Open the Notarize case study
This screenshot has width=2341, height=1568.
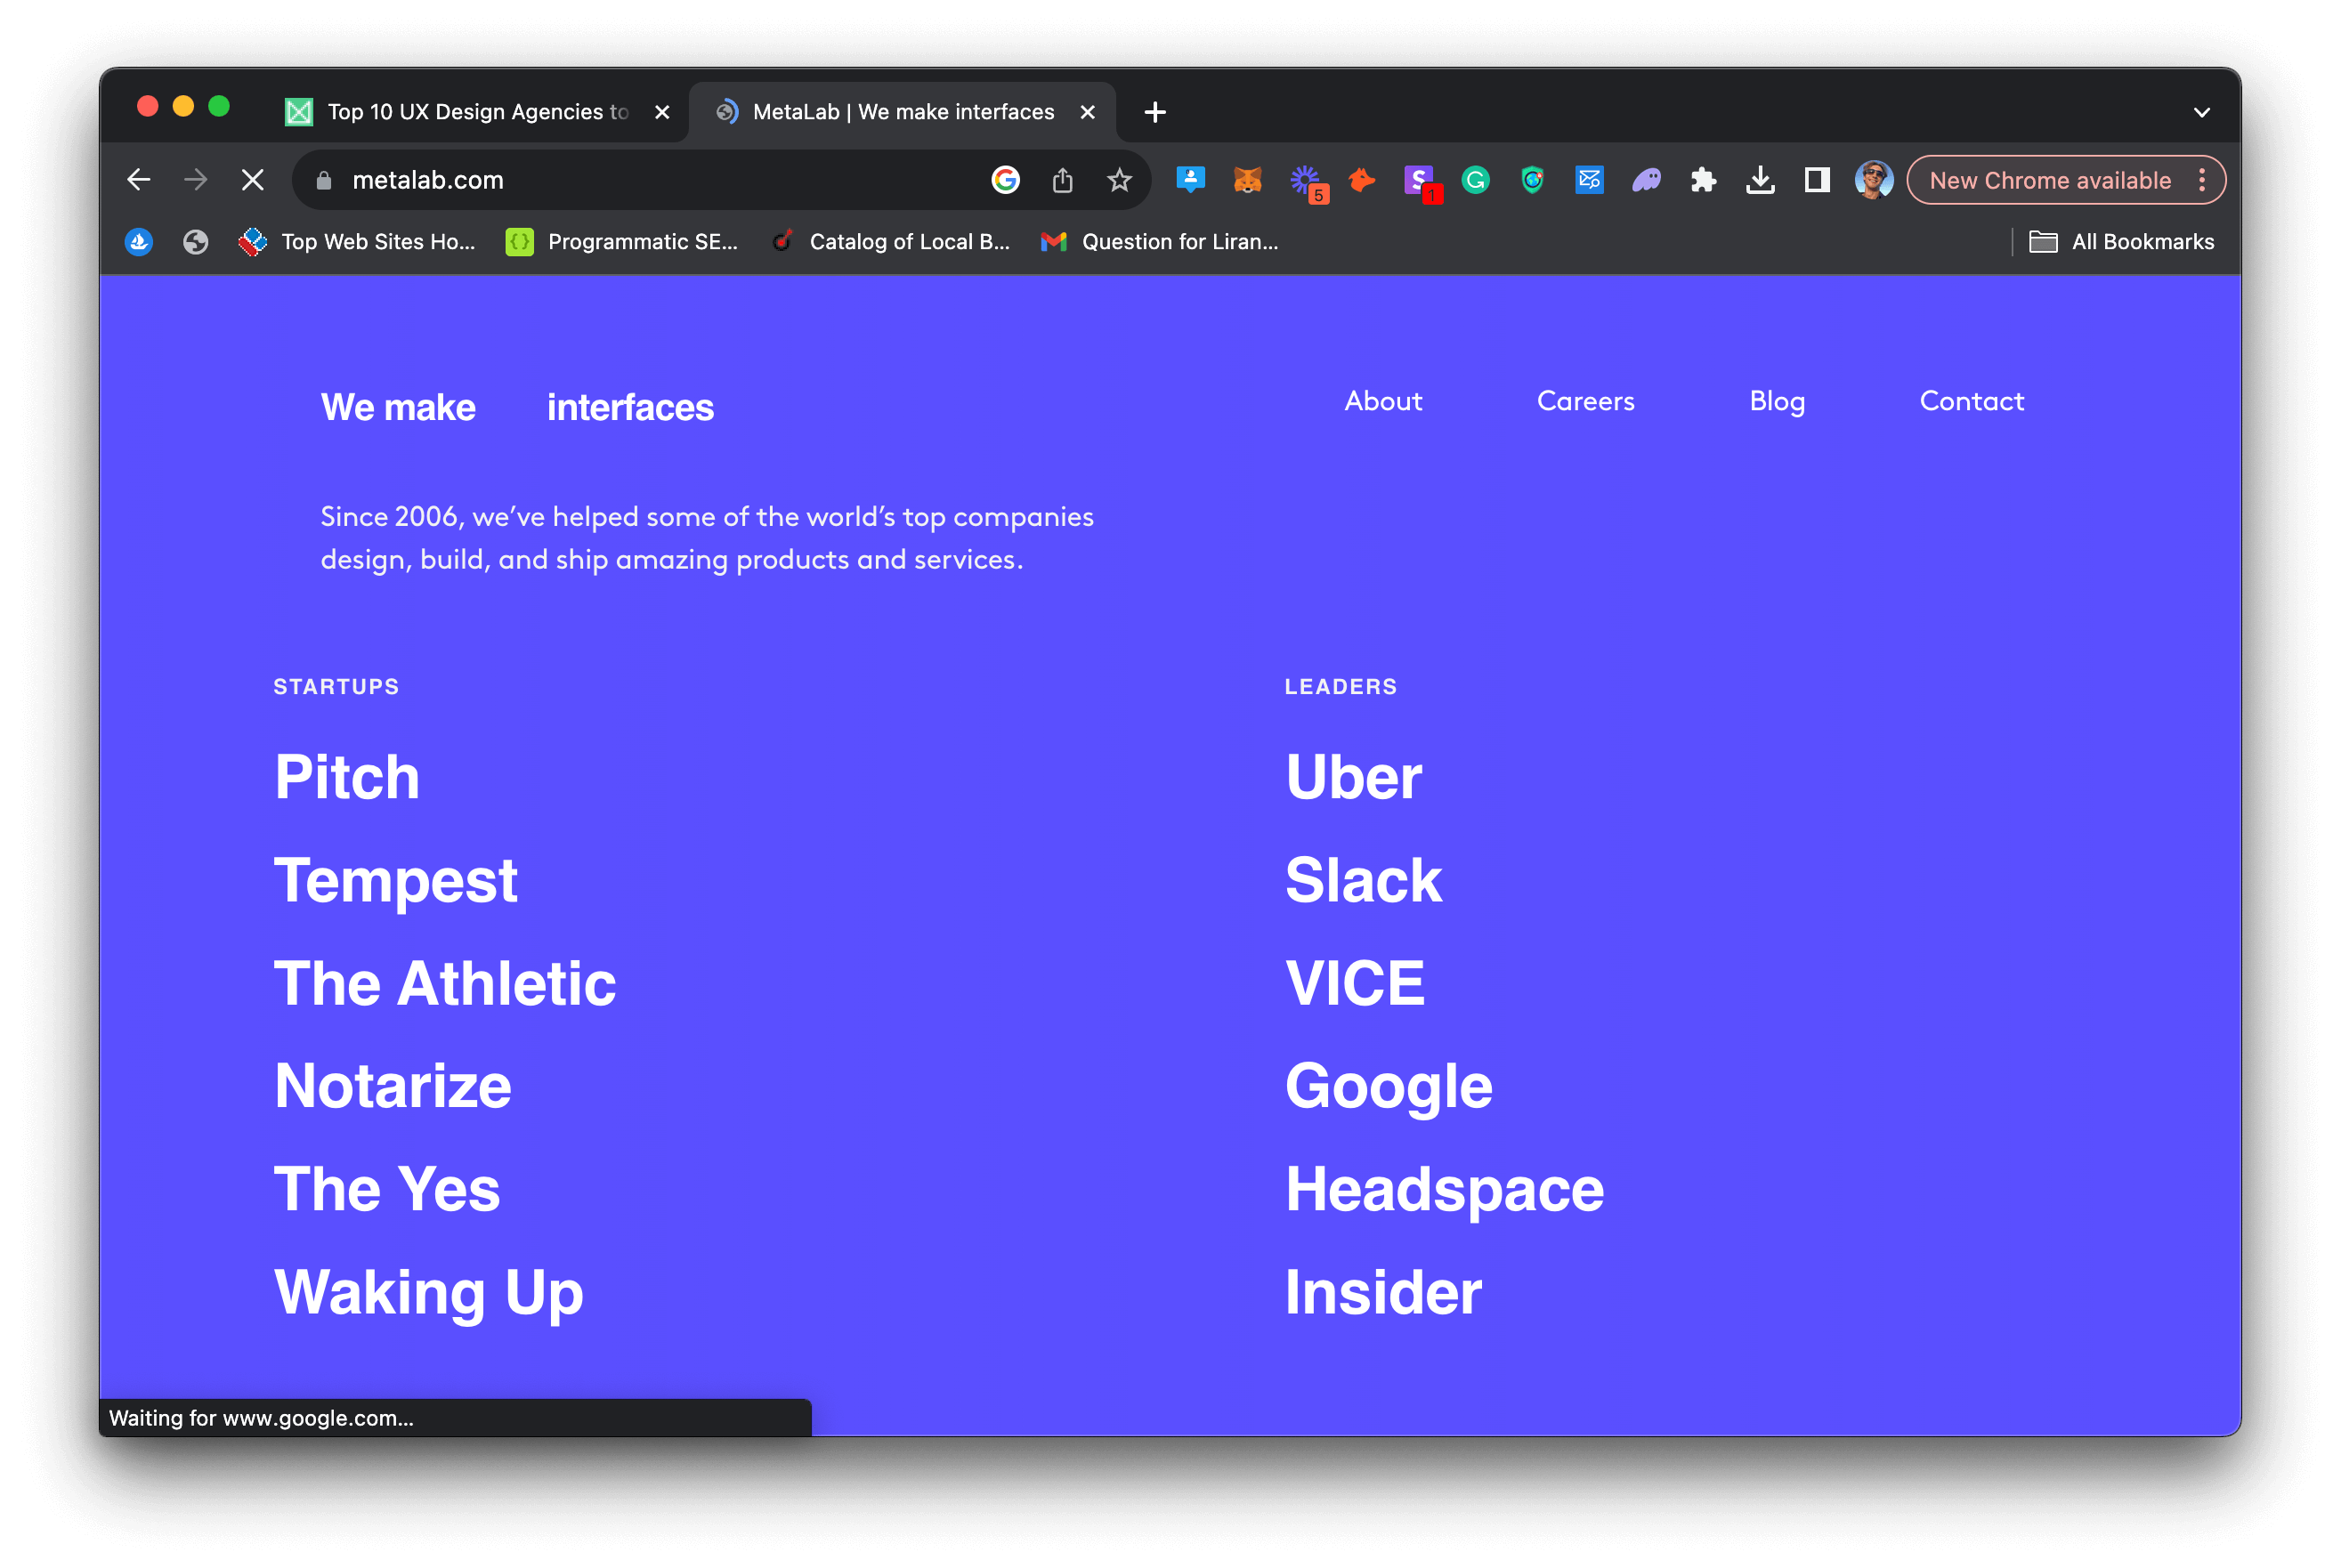click(x=392, y=1086)
